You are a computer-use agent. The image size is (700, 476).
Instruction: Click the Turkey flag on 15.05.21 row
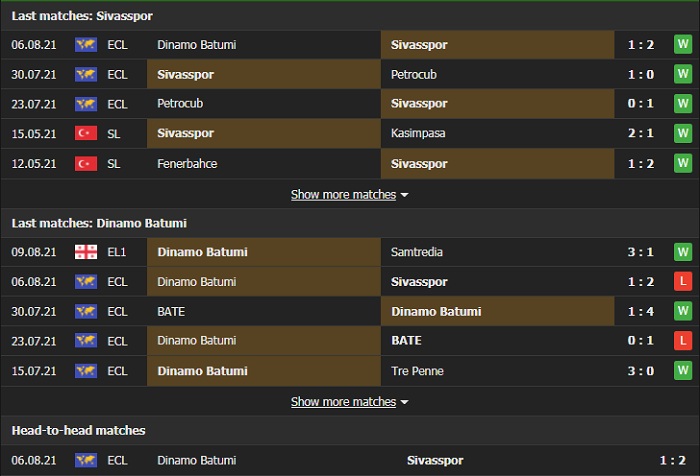86,133
